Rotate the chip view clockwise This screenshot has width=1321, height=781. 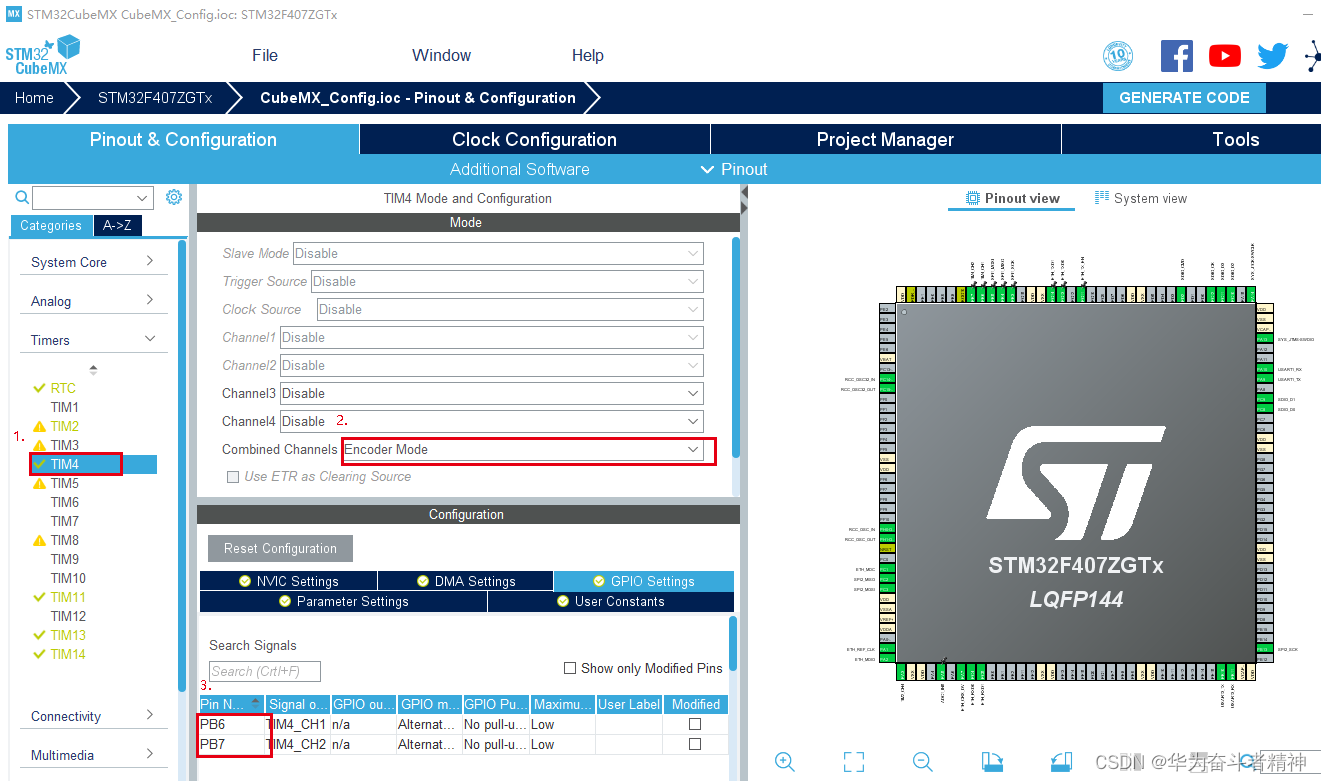992,762
